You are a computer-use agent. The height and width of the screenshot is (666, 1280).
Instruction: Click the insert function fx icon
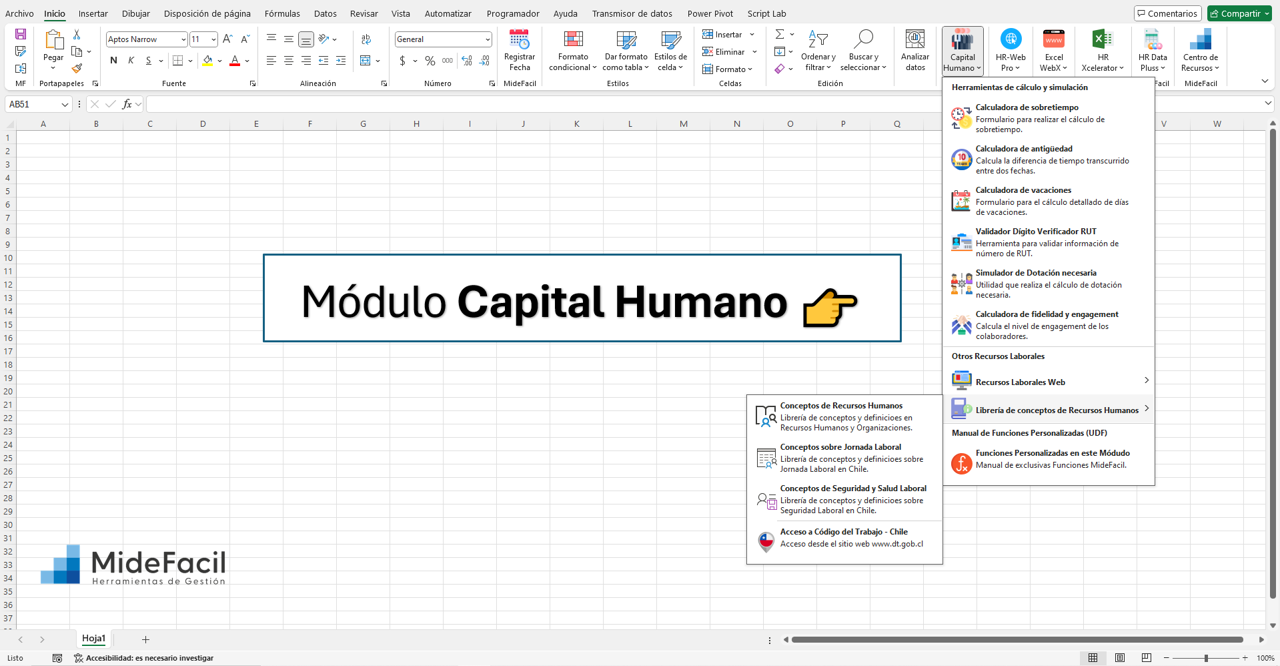click(x=127, y=104)
